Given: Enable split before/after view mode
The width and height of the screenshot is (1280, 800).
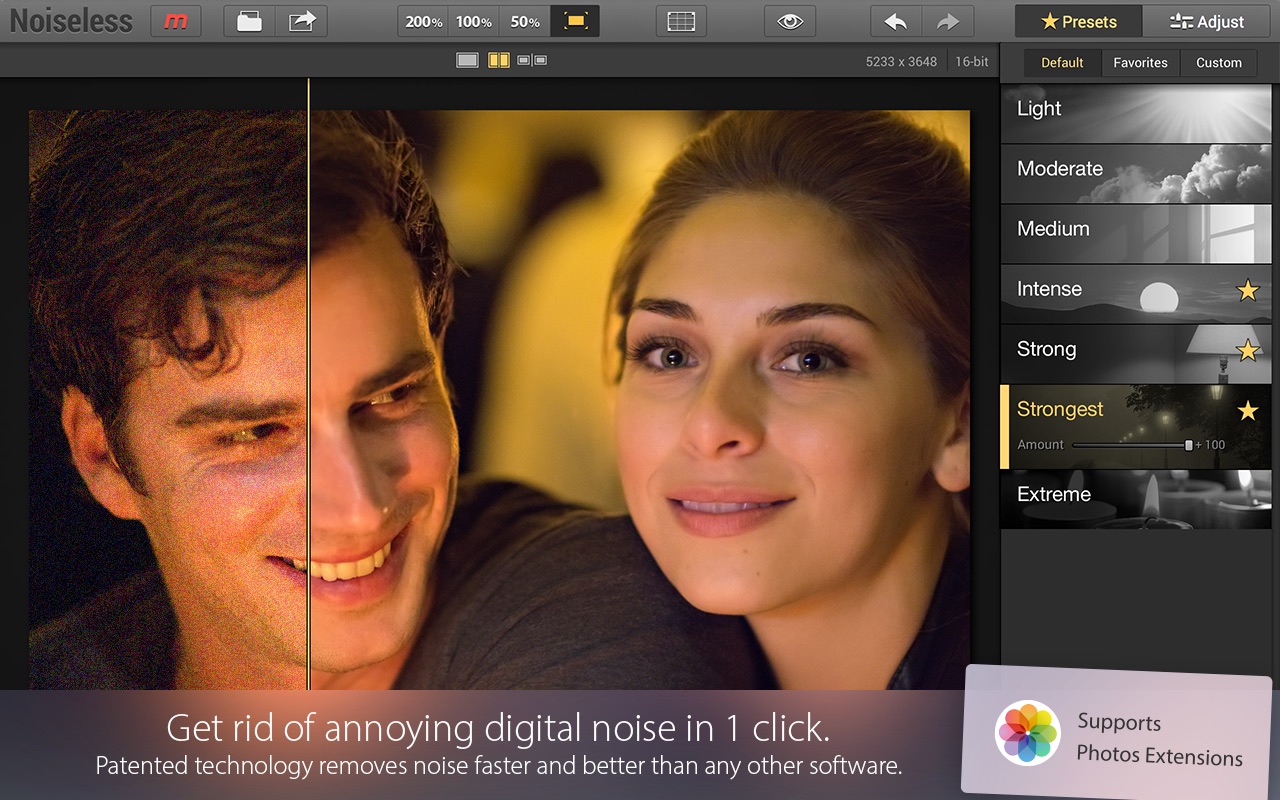Looking at the screenshot, I should (498, 61).
